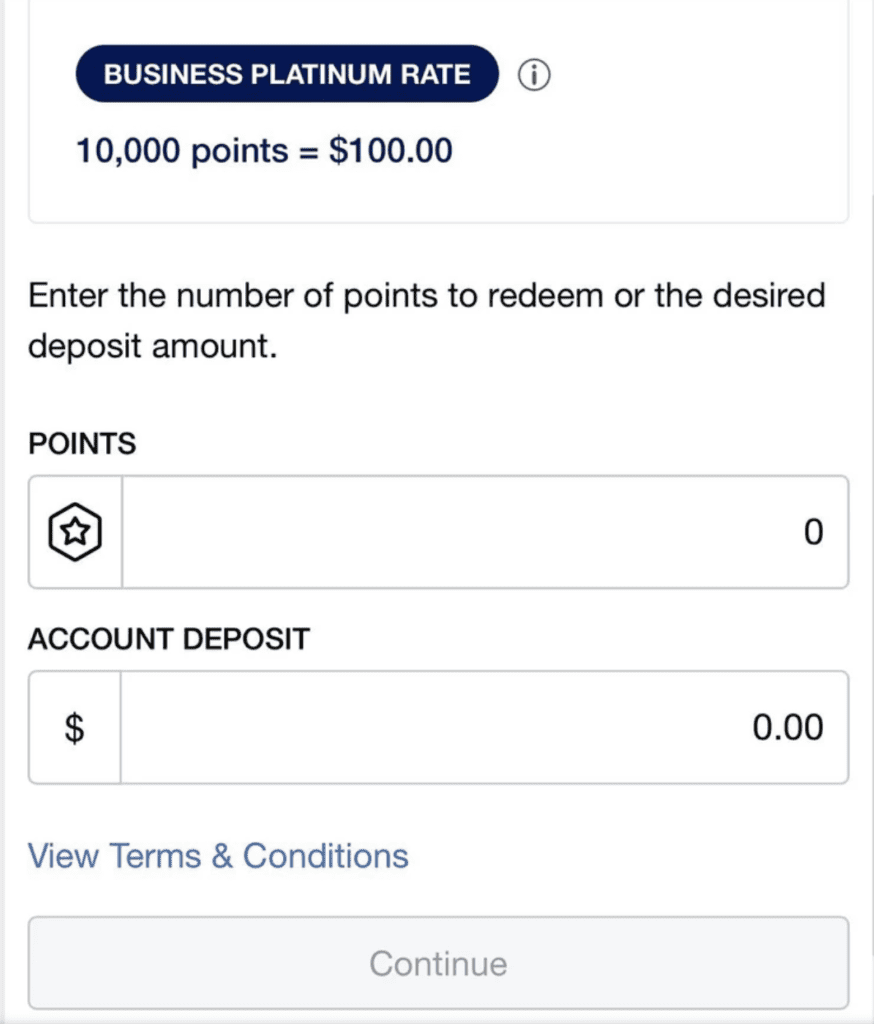Open View Terms & Conditions
This screenshot has width=874, height=1024.
pos(218,856)
